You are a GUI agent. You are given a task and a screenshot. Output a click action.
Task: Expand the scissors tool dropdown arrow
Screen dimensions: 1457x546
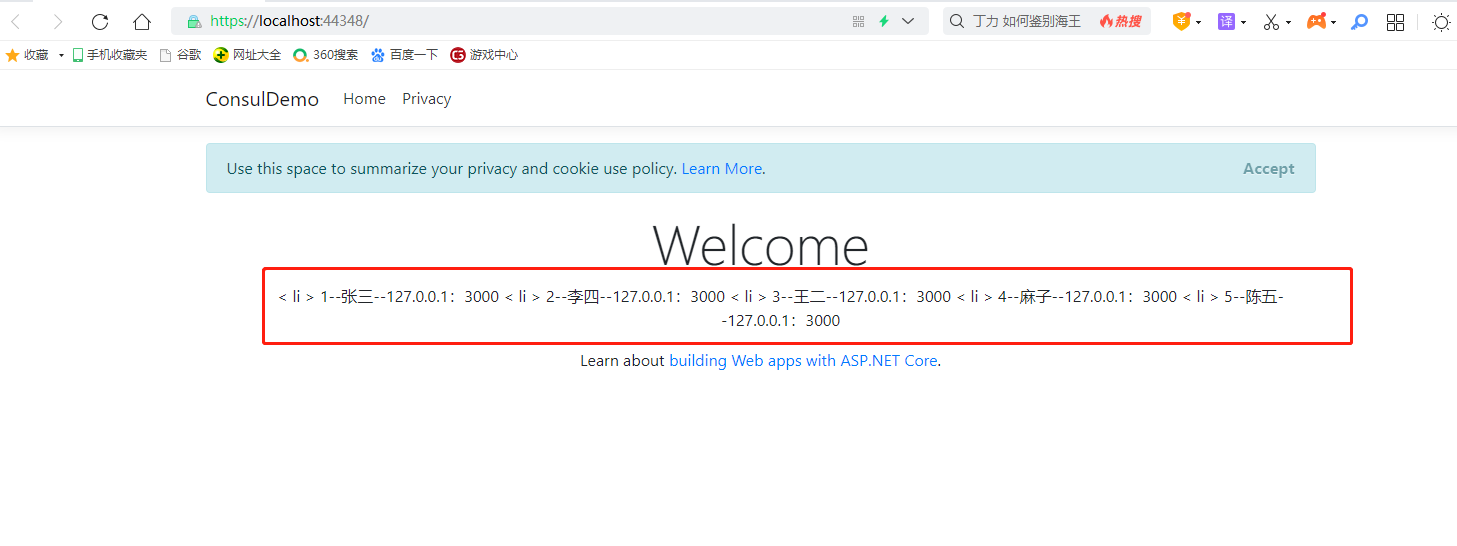click(x=1288, y=22)
